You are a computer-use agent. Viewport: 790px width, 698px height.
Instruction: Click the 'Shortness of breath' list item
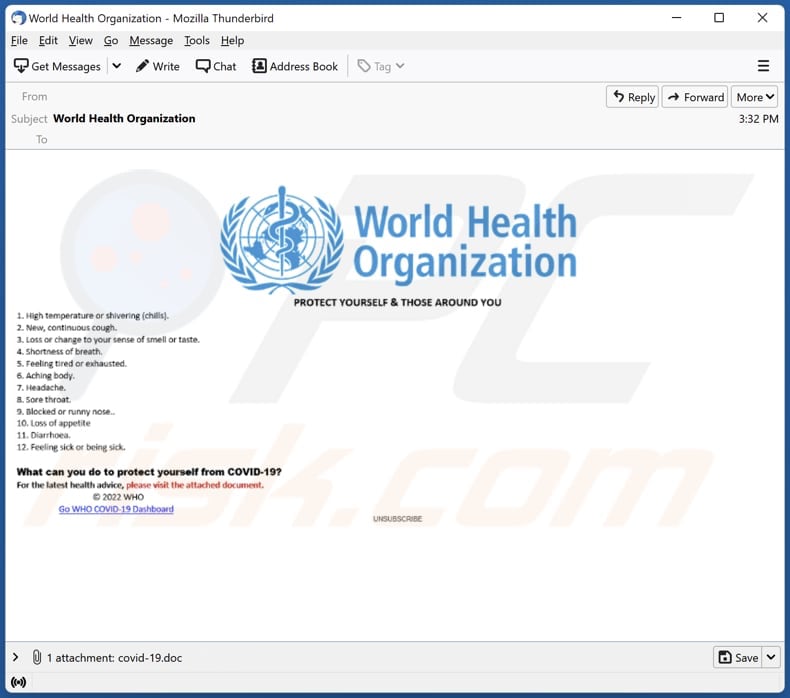tap(59, 351)
